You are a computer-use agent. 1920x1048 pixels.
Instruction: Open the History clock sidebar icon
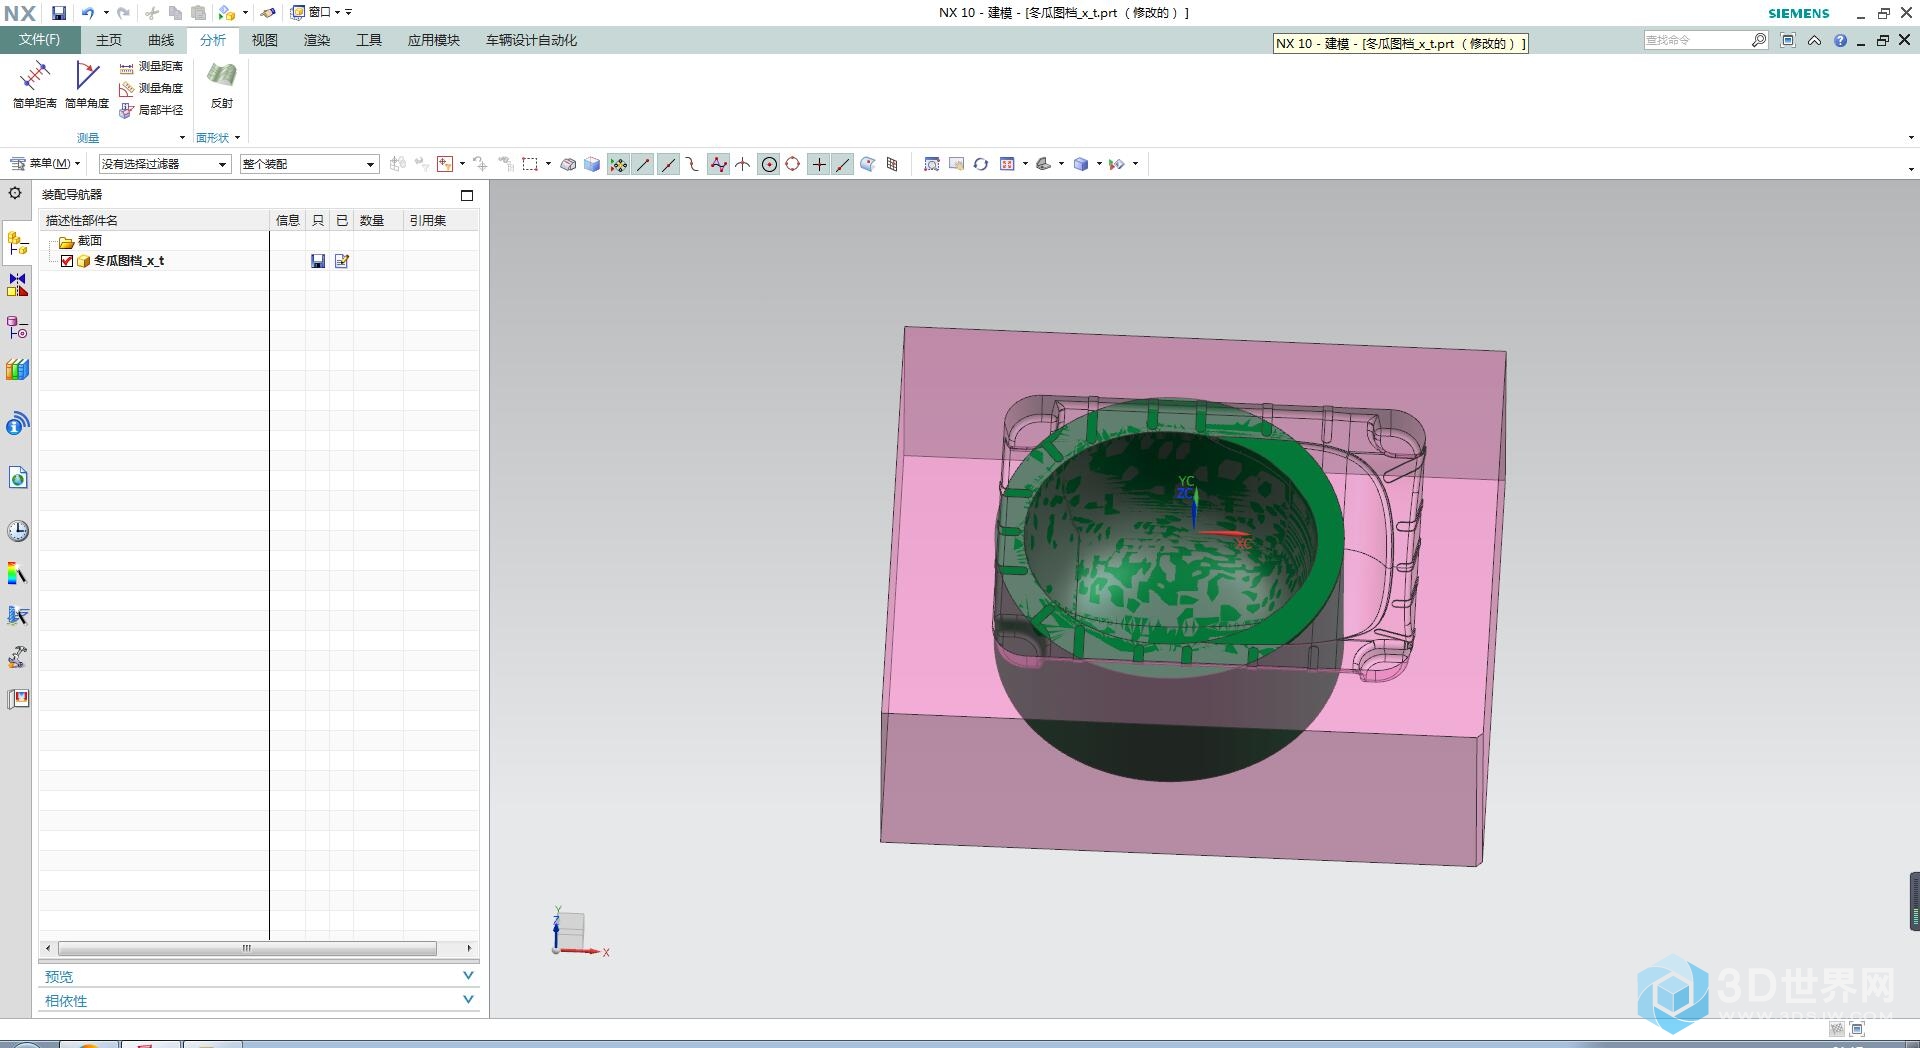(18, 531)
